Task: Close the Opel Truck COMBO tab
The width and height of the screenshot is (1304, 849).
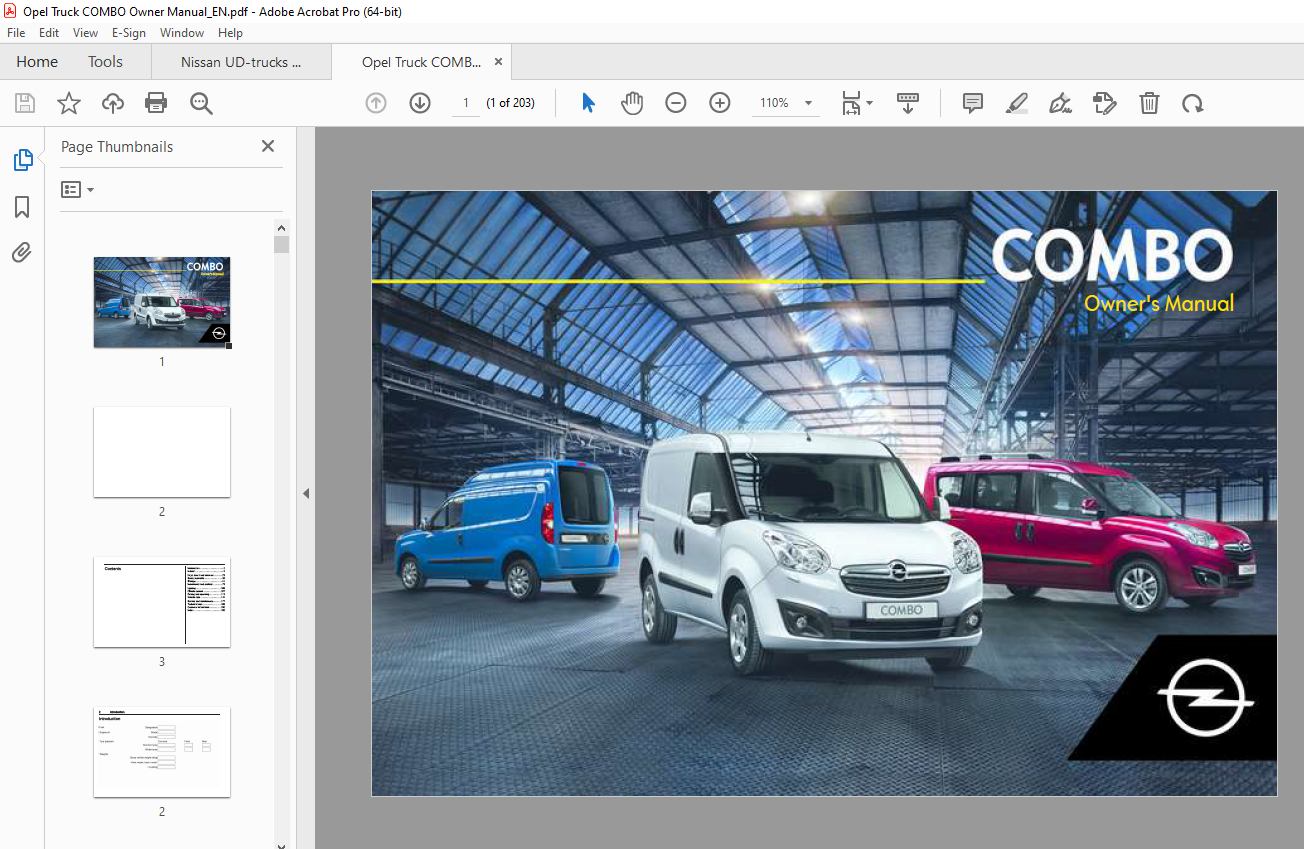Action: tap(498, 62)
